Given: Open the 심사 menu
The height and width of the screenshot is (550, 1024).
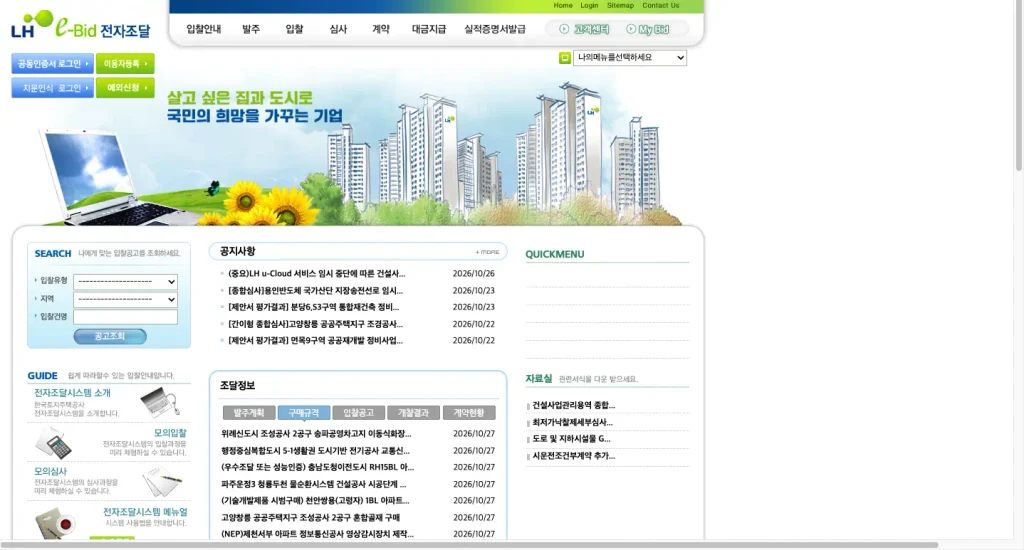Looking at the screenshot, I should pyautogui.click(x=338, y=29).
